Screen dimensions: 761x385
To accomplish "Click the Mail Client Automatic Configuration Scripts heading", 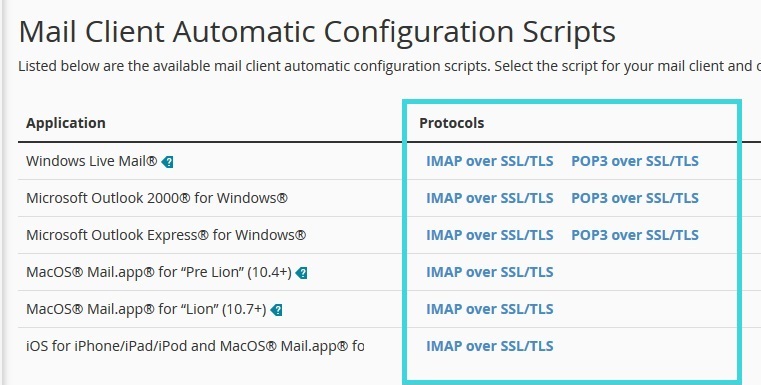I will [x=317, y=32].
